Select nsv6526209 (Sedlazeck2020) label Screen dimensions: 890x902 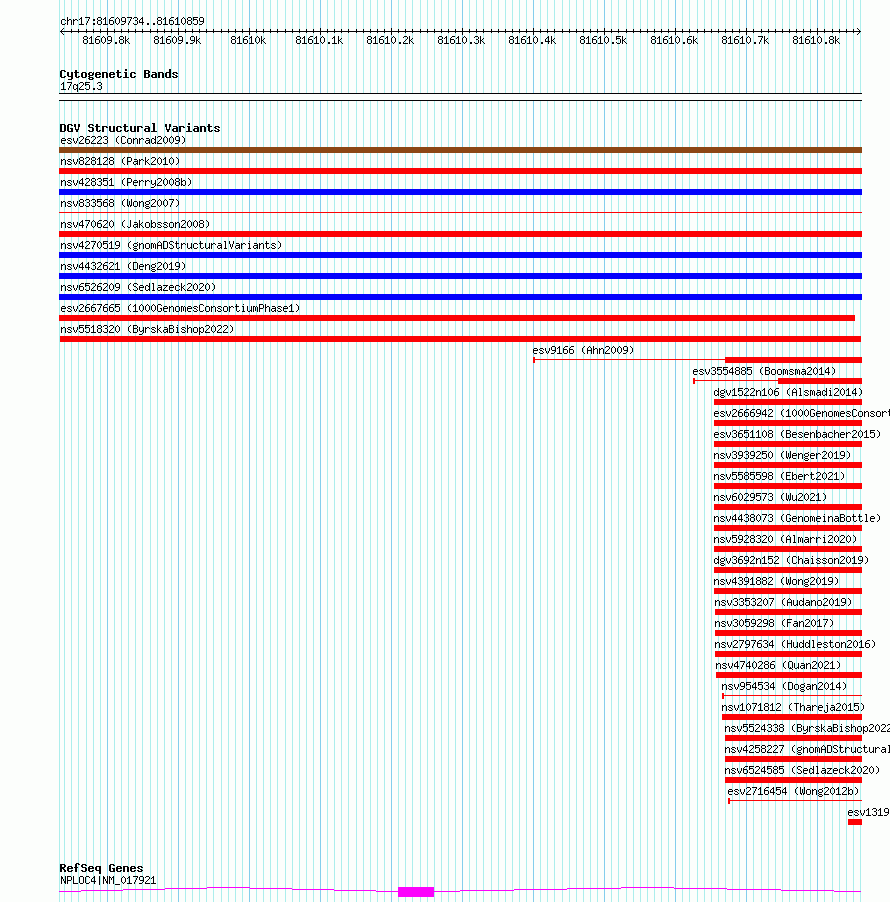(138, 287)
